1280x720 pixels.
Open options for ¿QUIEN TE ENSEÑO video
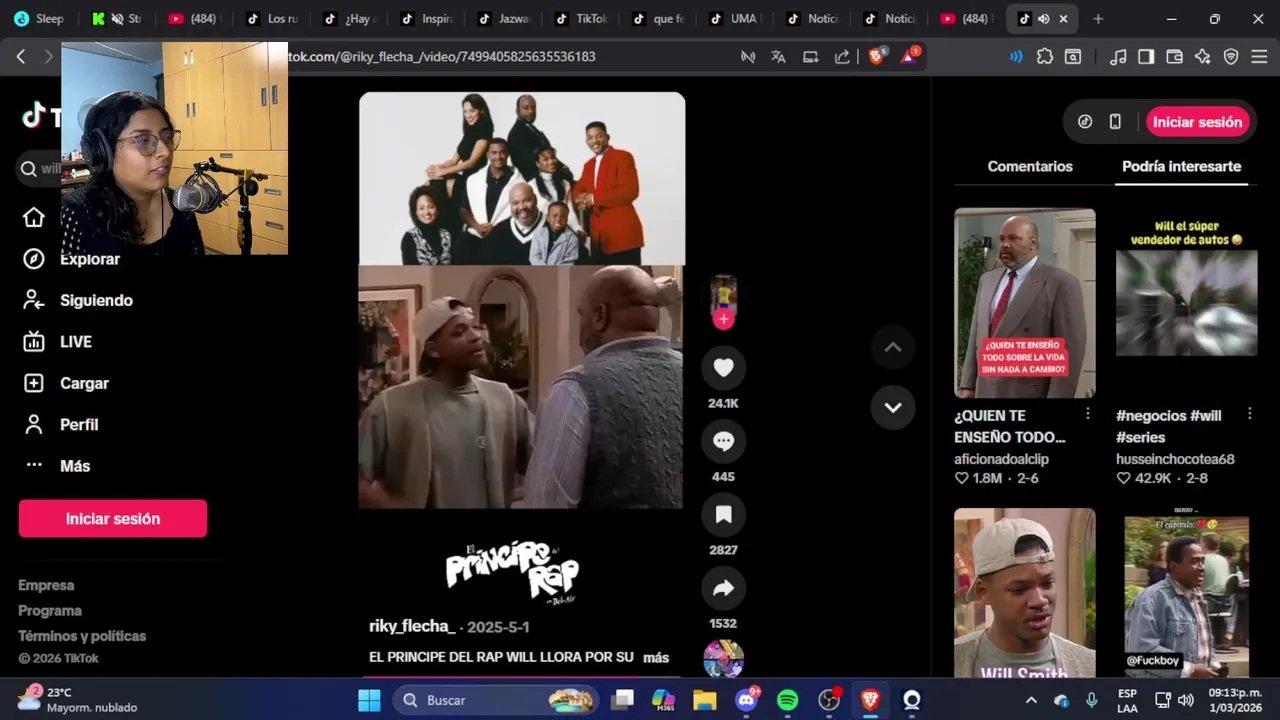pos(1088,414)
